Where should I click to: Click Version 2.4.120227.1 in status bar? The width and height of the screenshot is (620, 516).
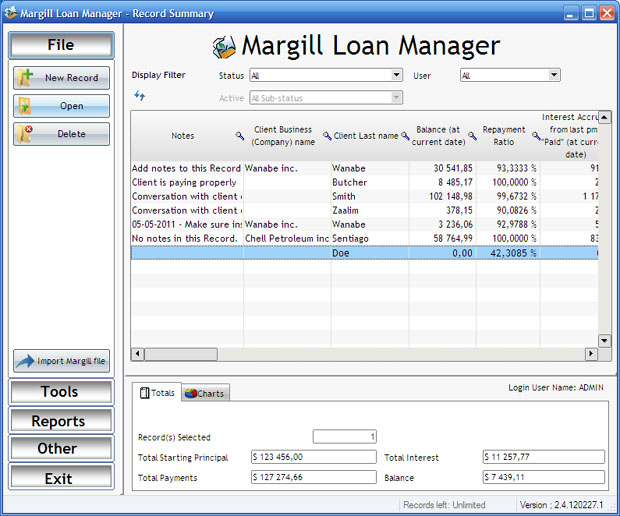561,505
